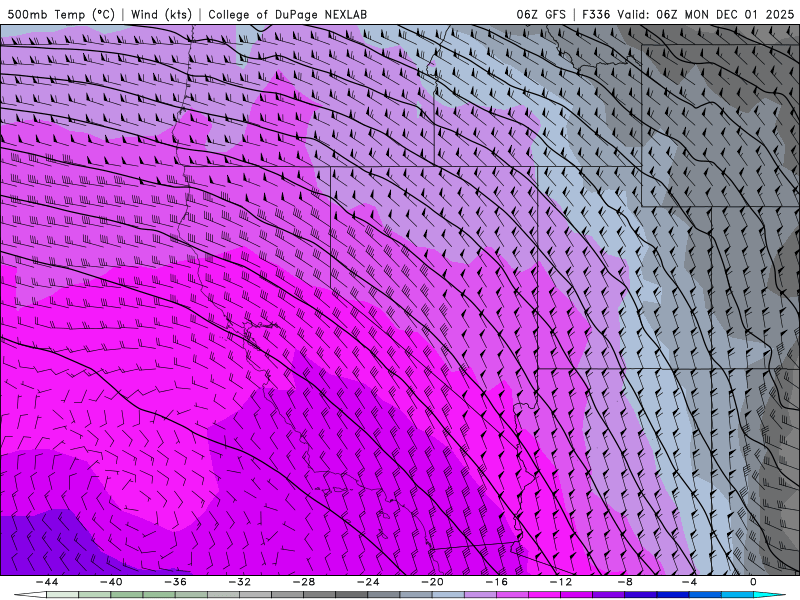Click "College of DuPage NEXLAB" header text
This screenshot has width=800, height=600.
pos(287,14)
